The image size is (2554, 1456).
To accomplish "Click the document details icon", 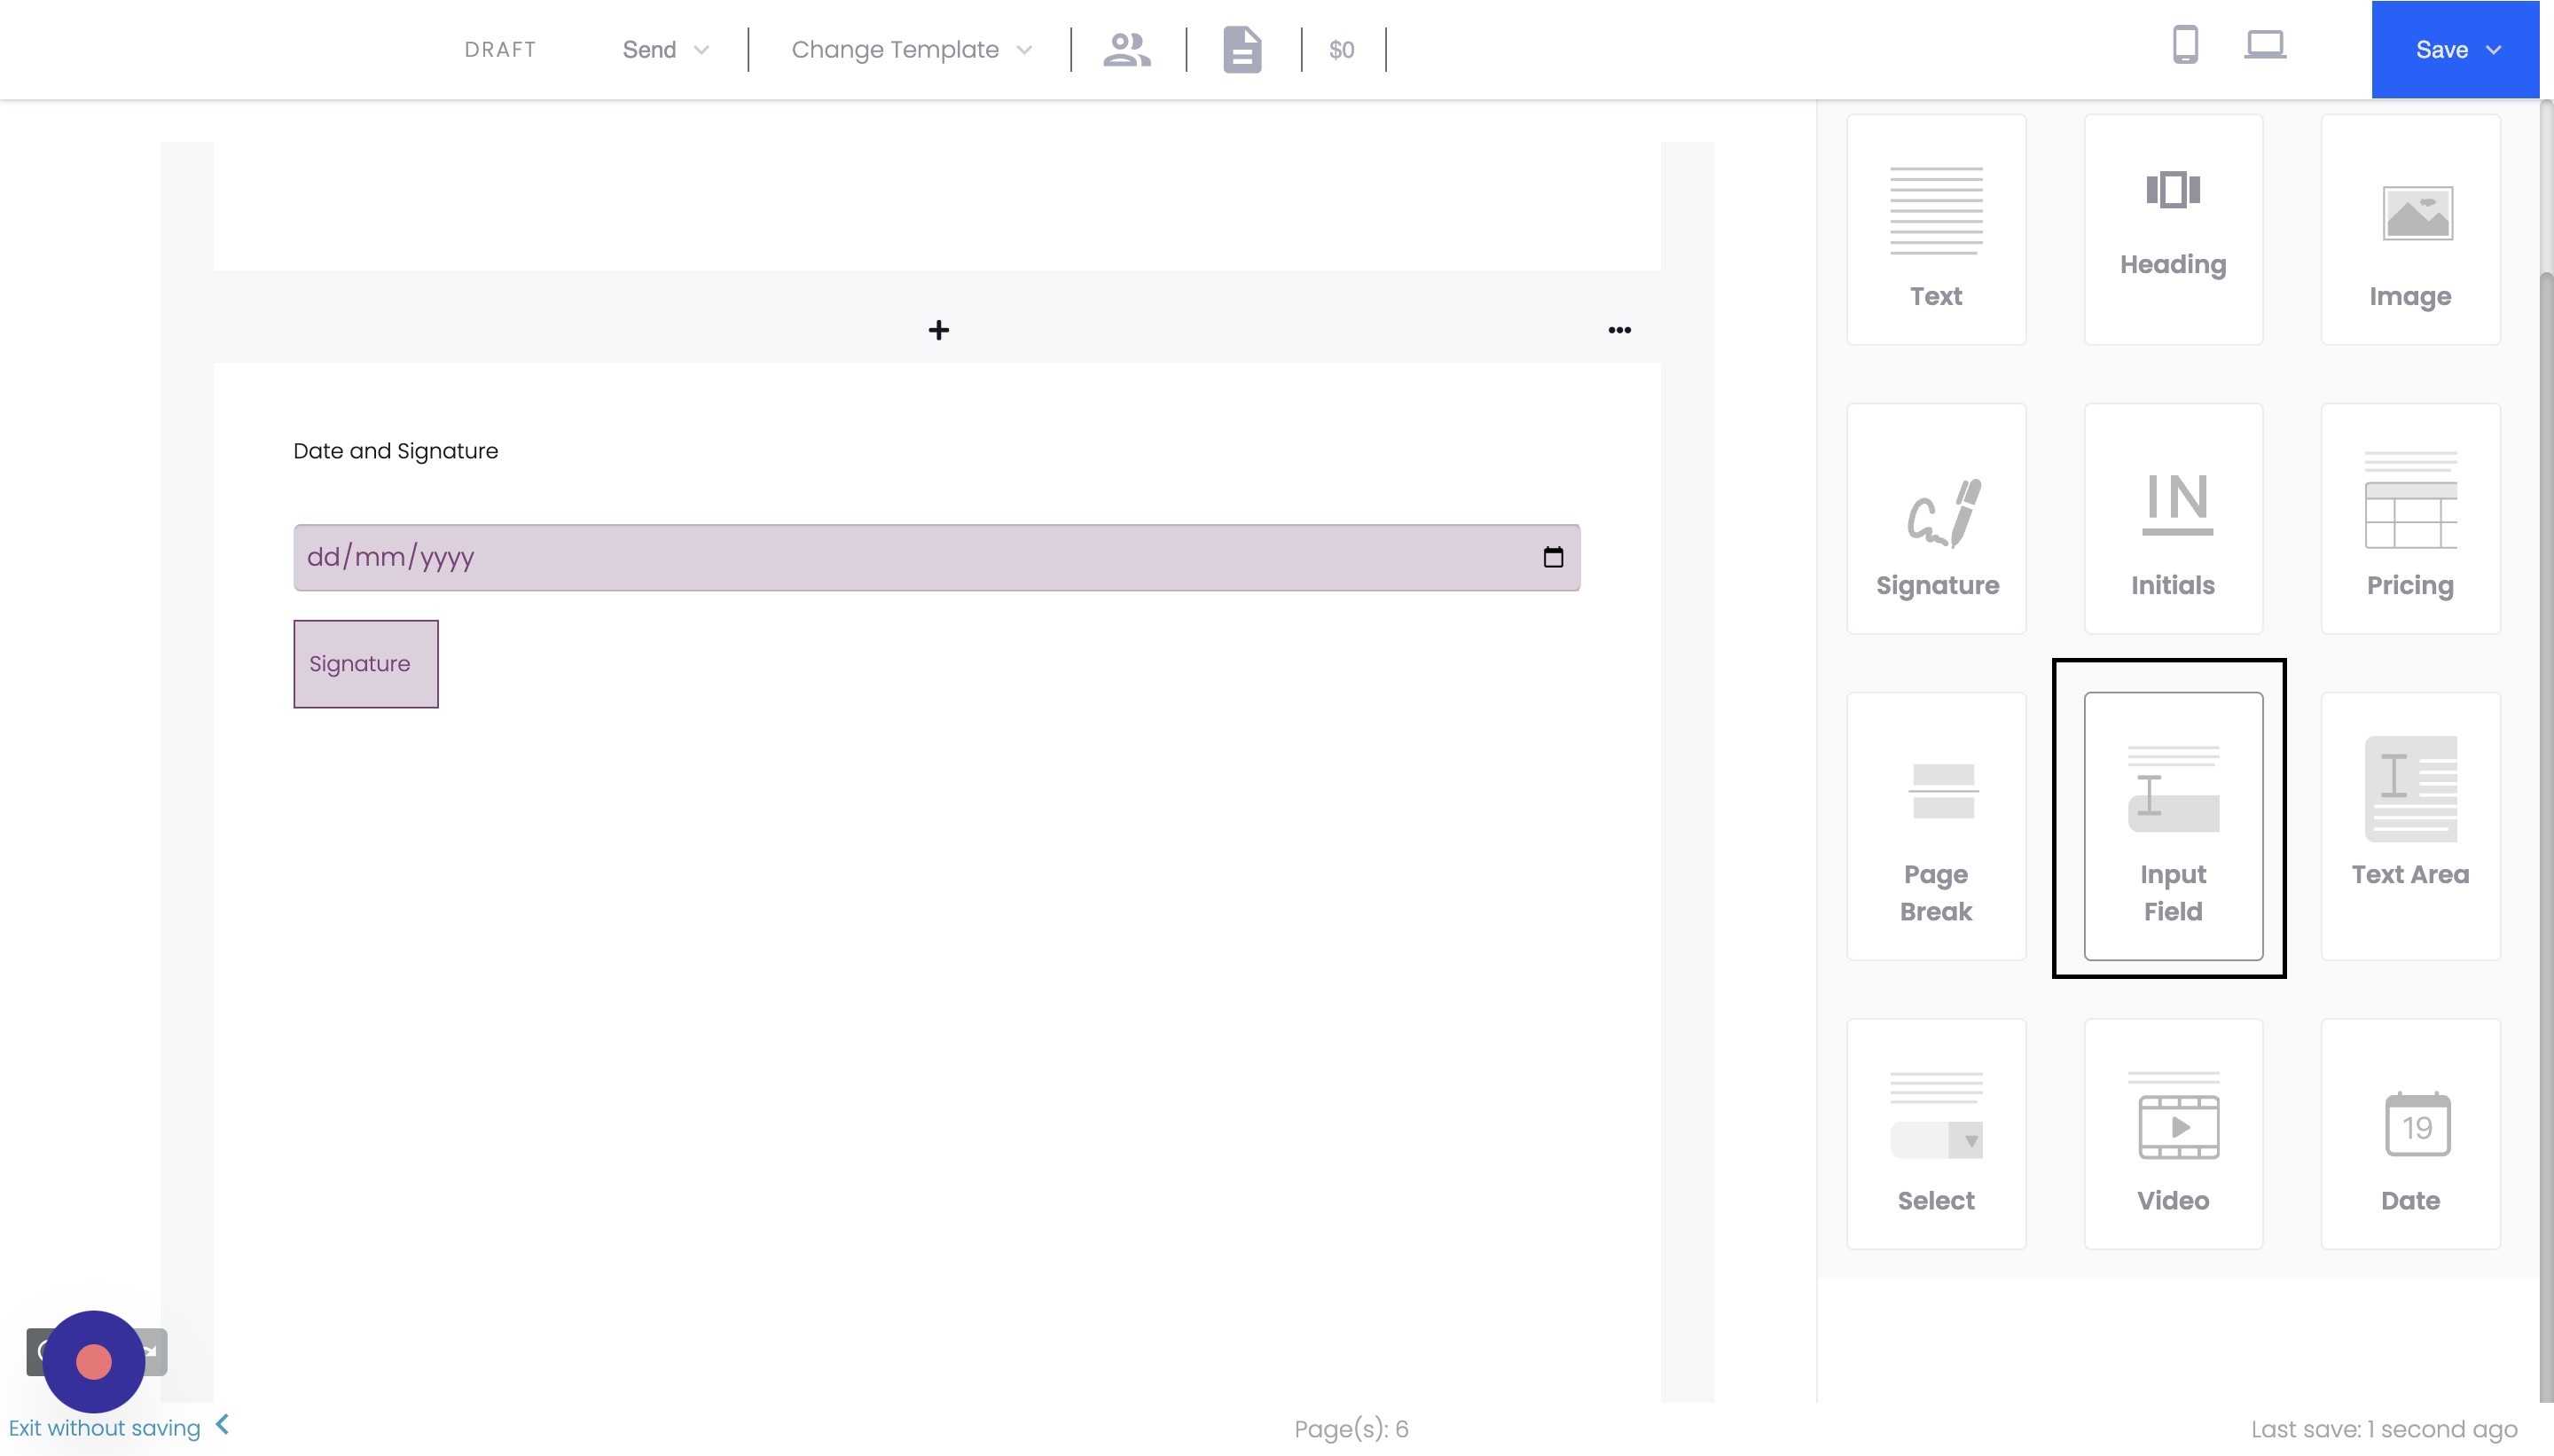I will [x=1242, y=50].
